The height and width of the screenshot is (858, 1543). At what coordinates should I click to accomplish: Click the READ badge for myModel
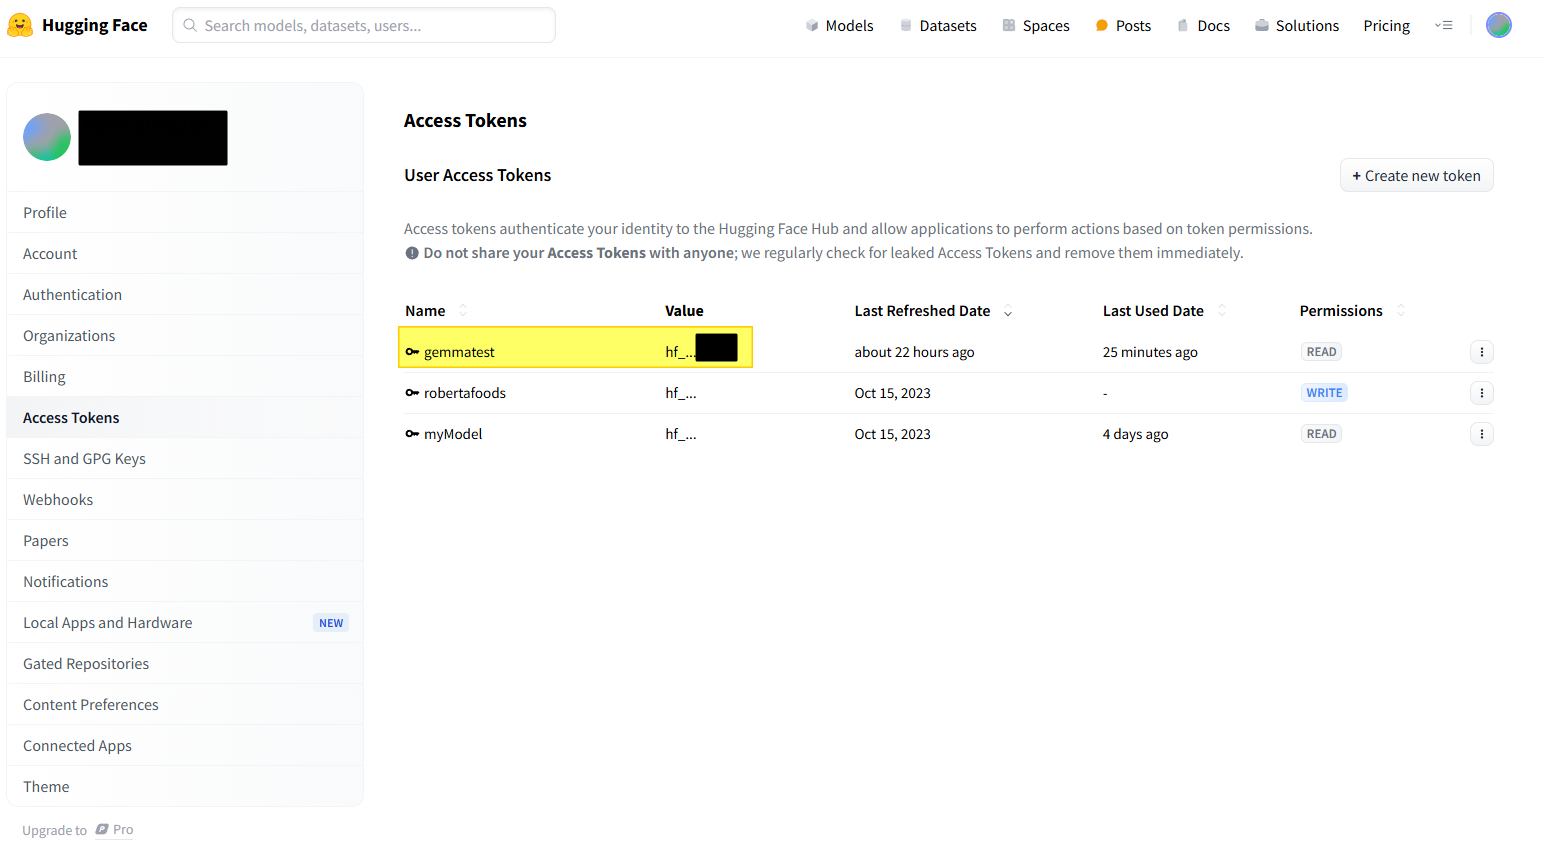tap(1321, 434)
